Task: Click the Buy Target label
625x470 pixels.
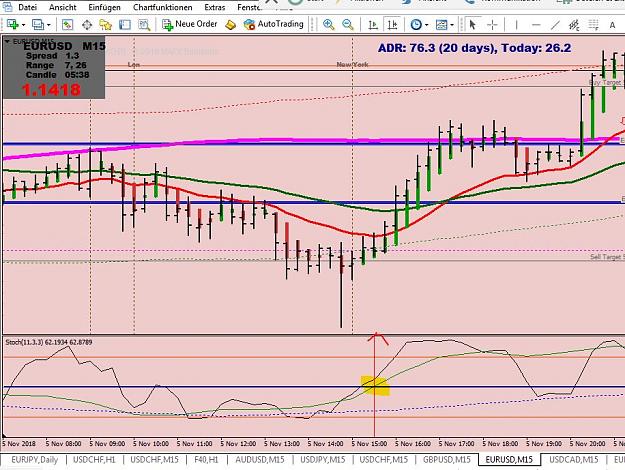Action: point(606,82)
